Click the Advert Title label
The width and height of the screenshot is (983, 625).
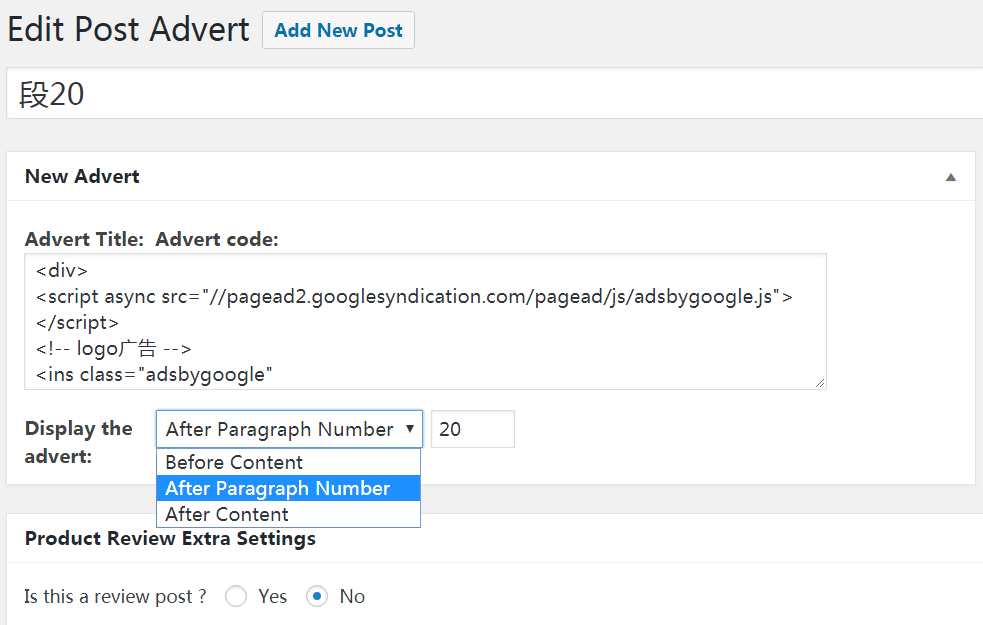[x=84, y=239]
